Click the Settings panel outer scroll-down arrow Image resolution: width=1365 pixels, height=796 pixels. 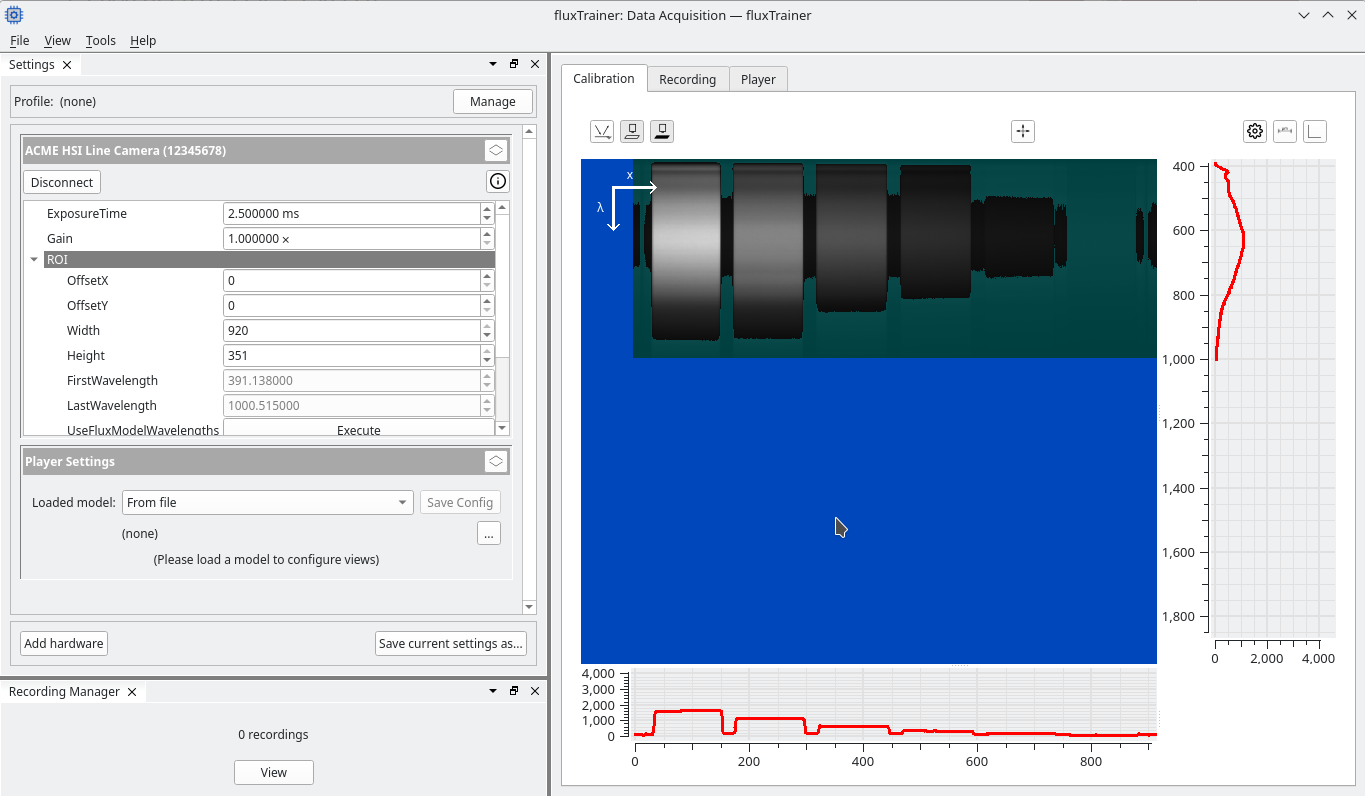point(530,606)
